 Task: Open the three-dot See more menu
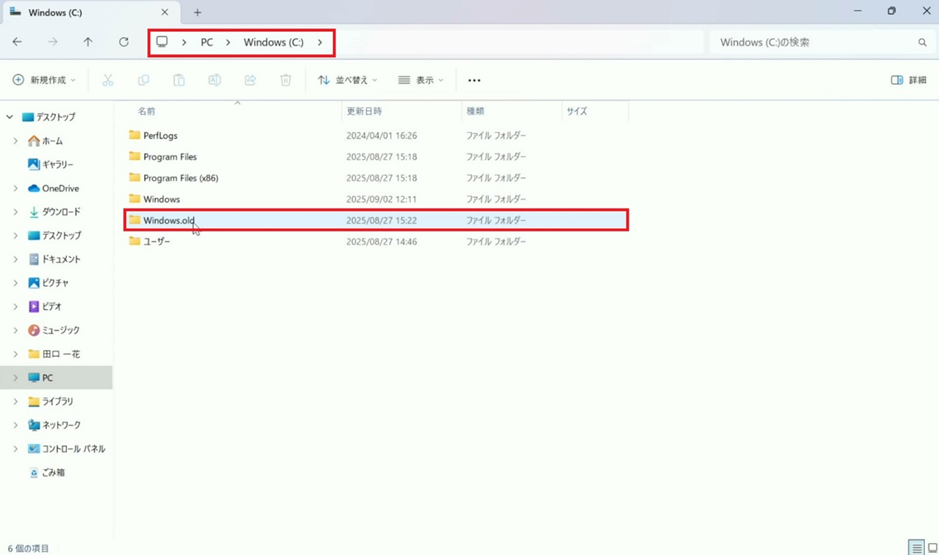474,80
